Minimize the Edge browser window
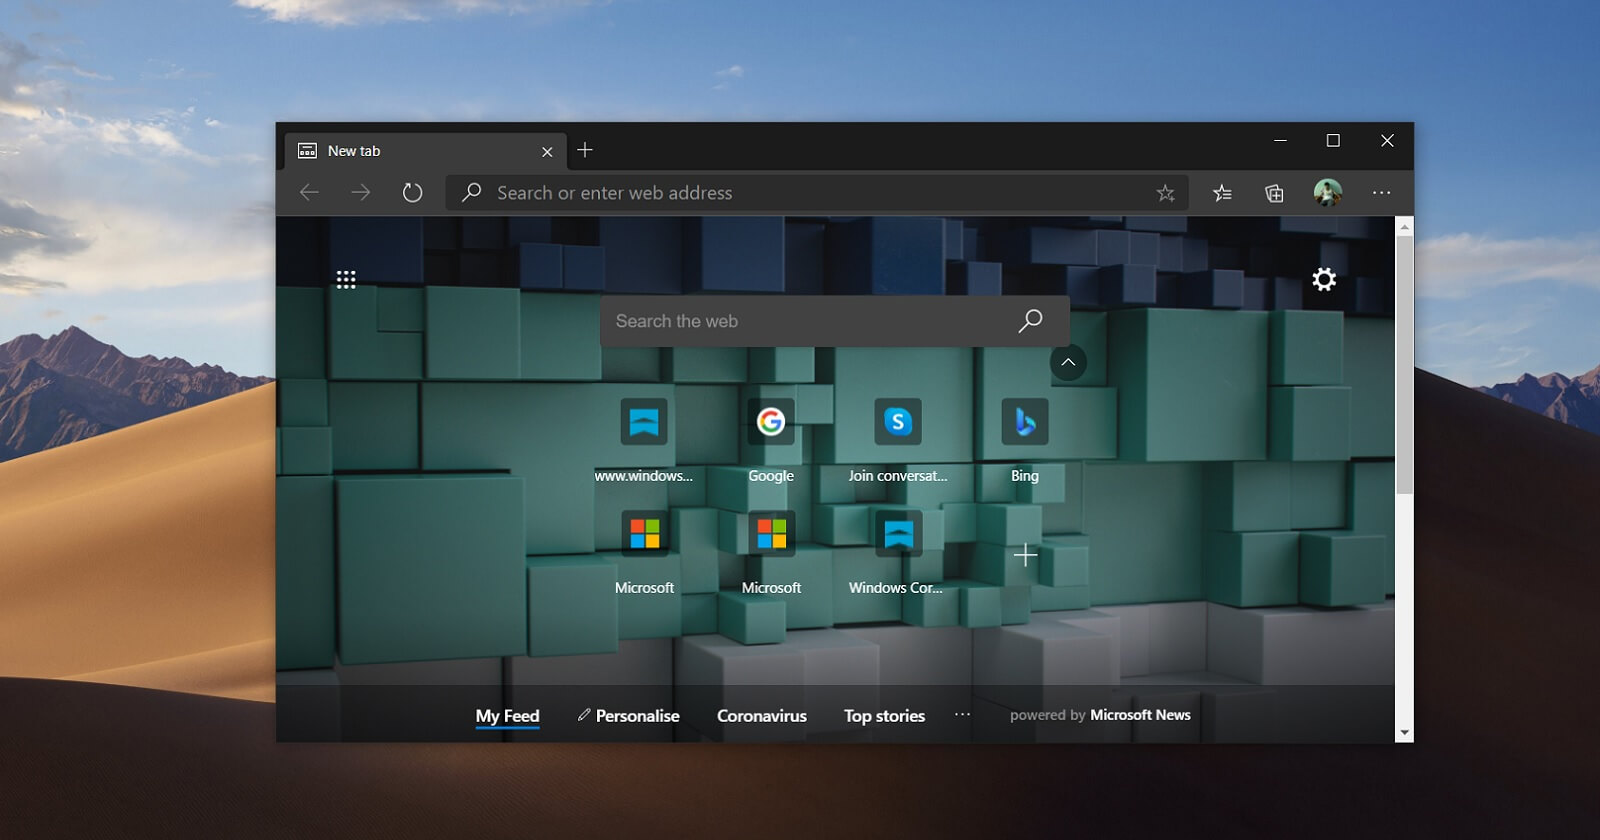1600x840 pixels. point(1280,141)
